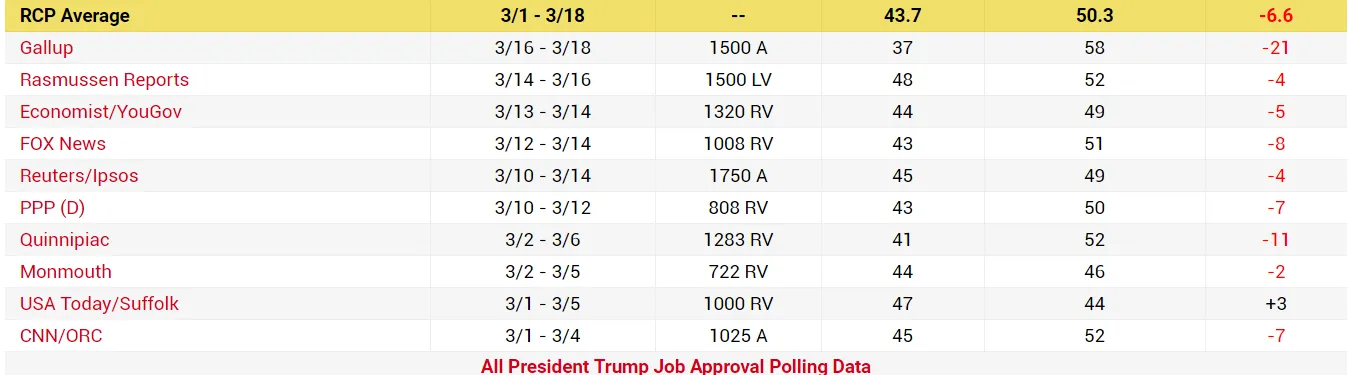The width and height of the screenshot is (1348, 375).
Task: Click Quinnipiac's -11 spread value
Action: pyautogui.click(x=1275, y=240)
